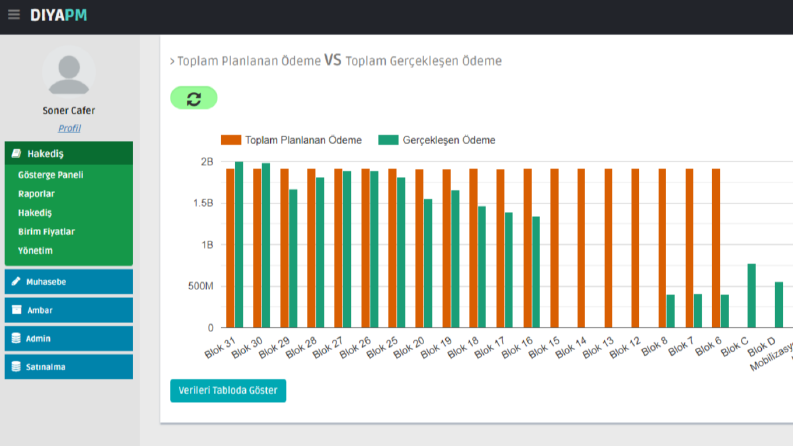Click the Muhasebe pencil icon
This screenshot has width=793, height=446.
[16, 281]
